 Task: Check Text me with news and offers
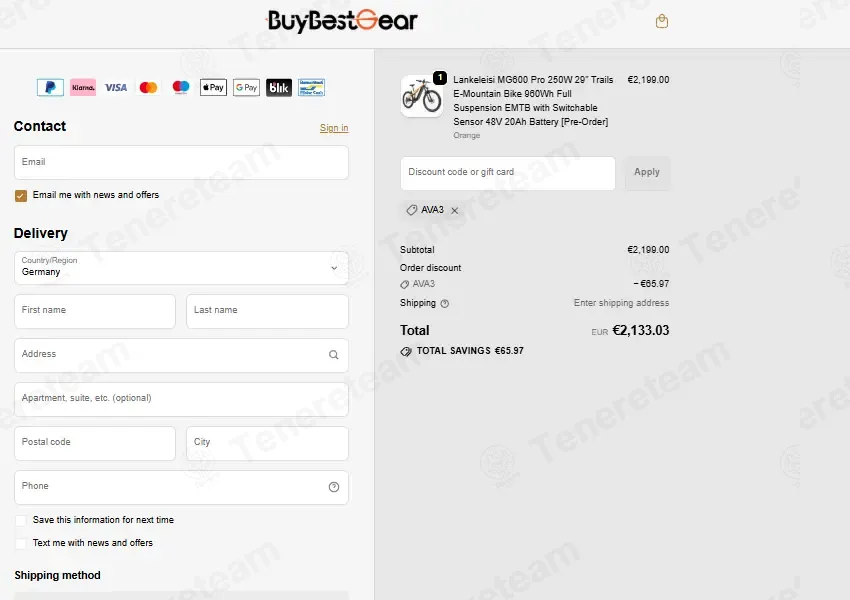coord(21,543)
